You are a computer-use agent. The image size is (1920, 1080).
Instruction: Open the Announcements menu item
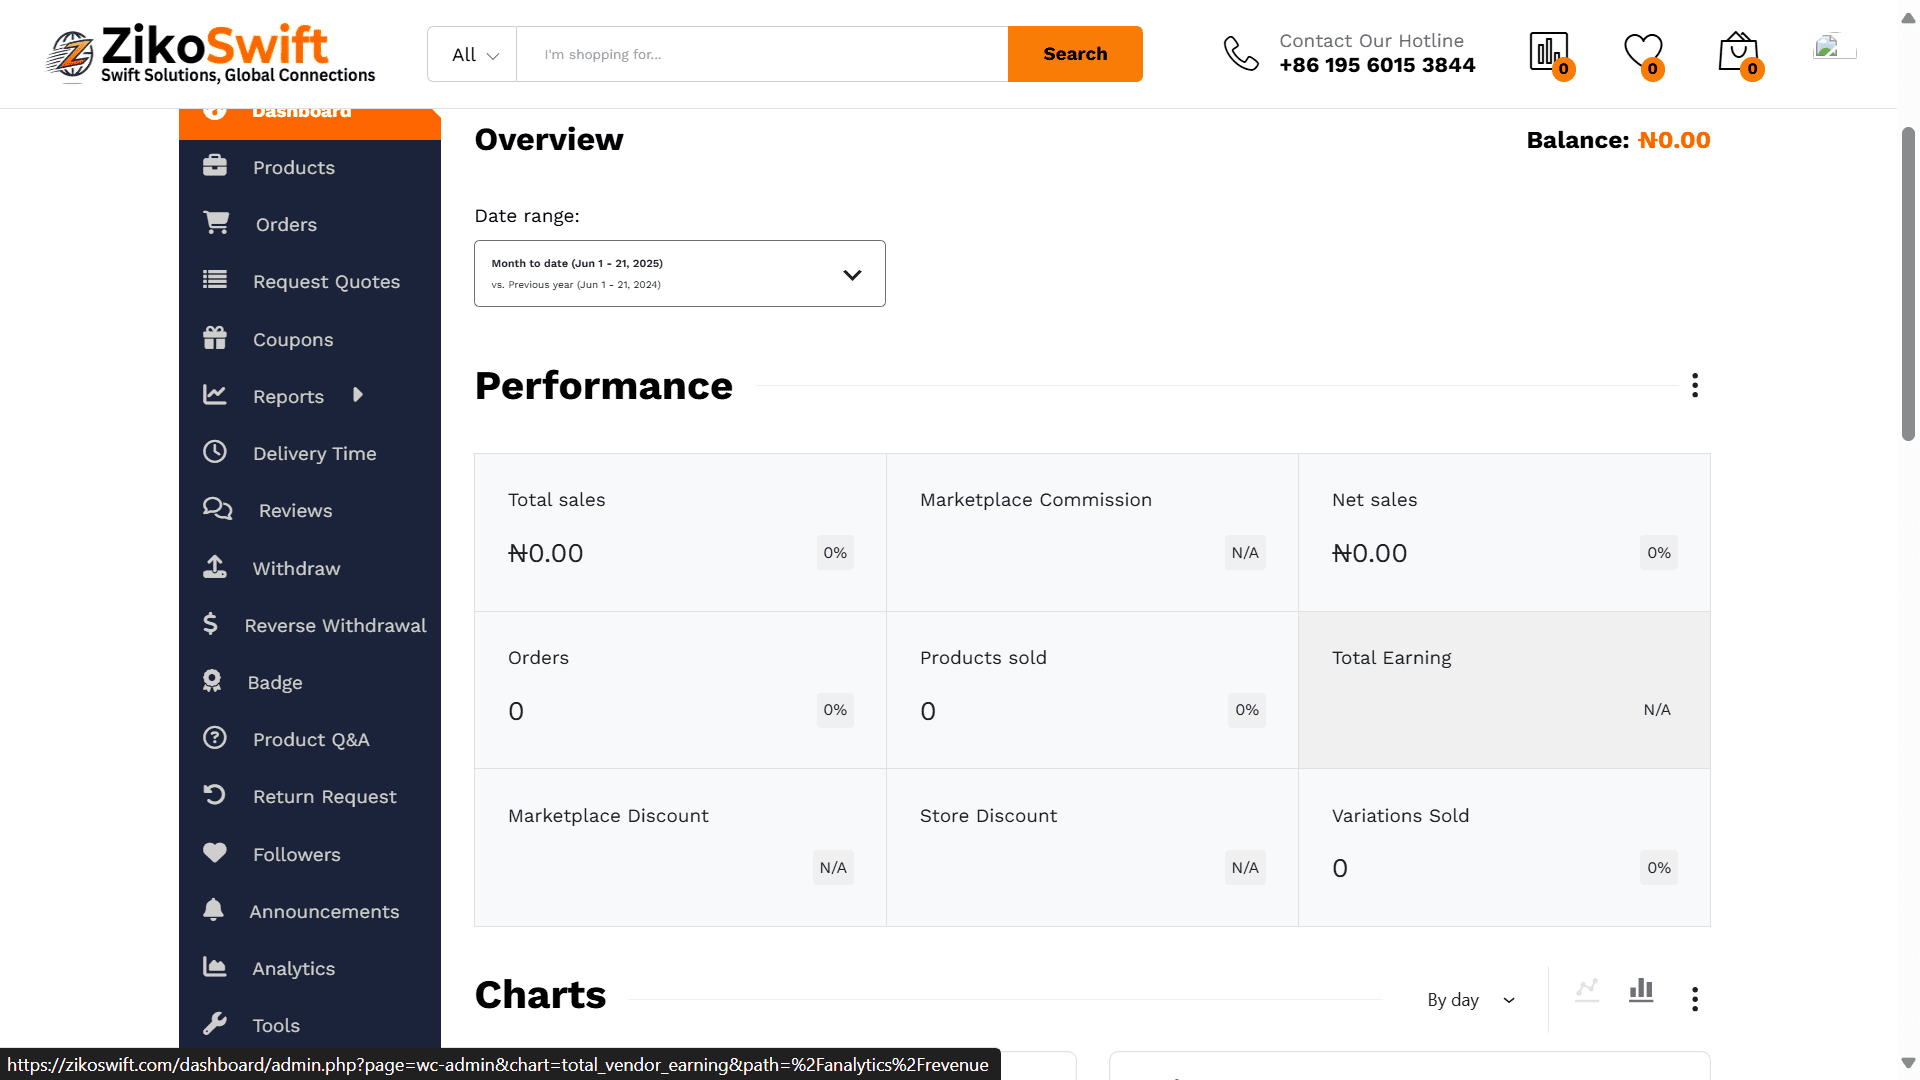tap(310, 911)
